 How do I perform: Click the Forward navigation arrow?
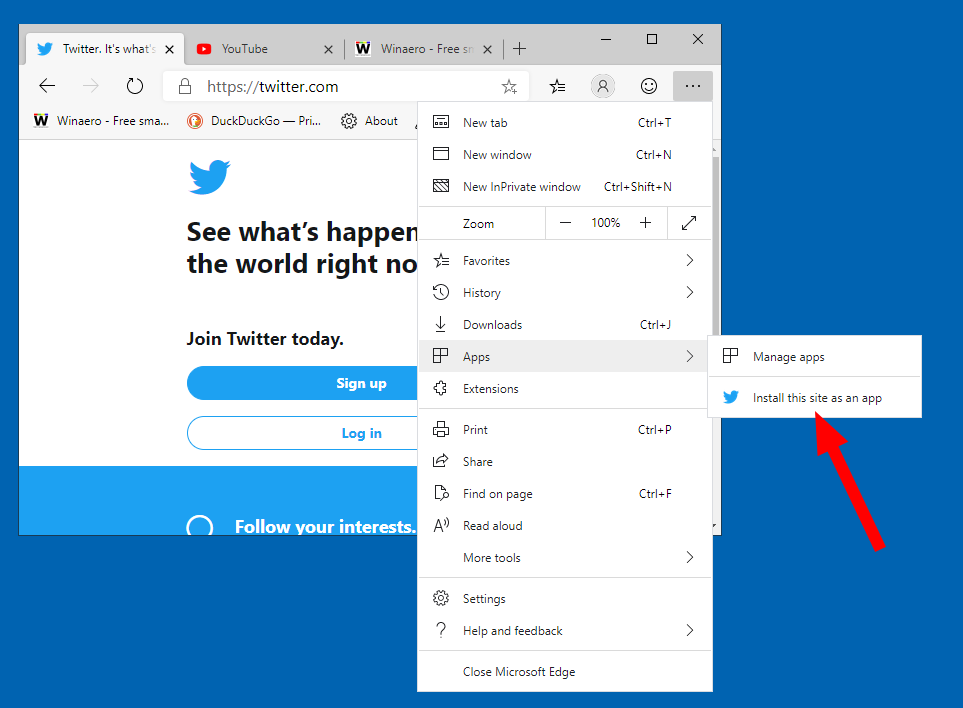click(90, 86)
